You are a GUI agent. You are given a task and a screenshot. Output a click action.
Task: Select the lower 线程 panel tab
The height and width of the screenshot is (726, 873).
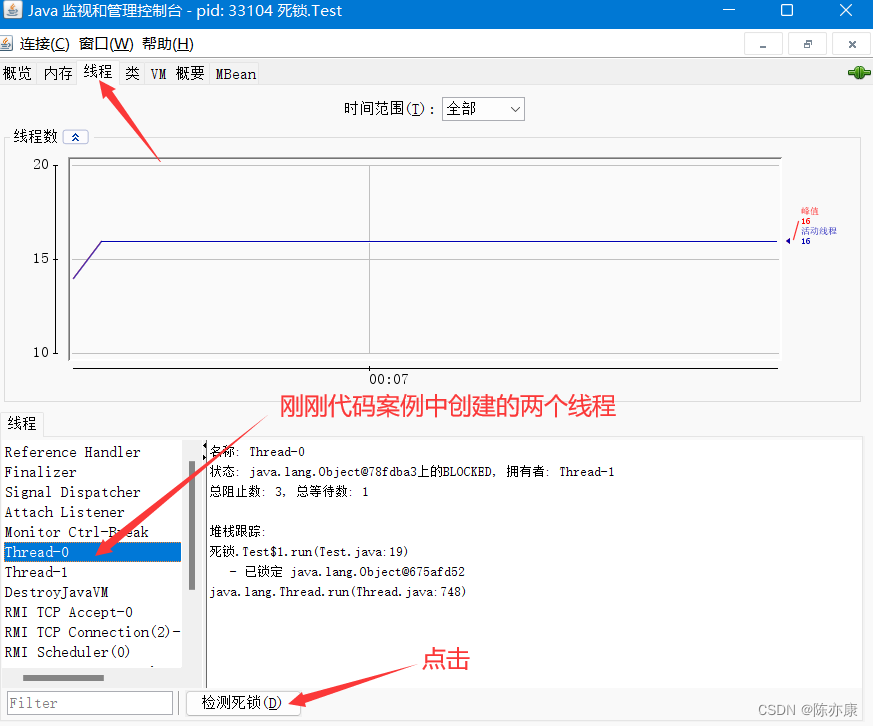22,424
